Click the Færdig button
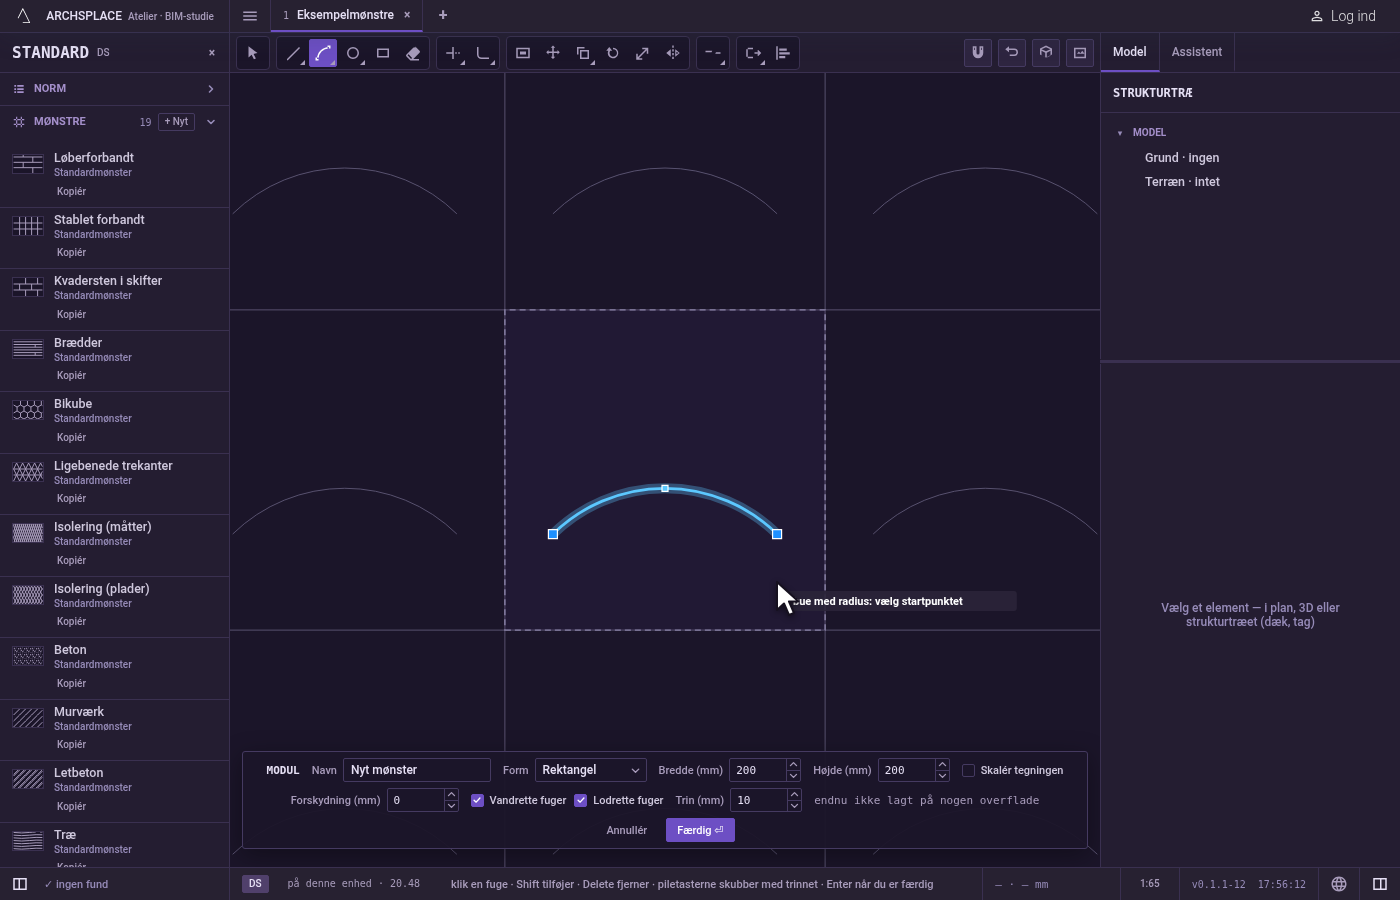1400x900 pixels. point(700,830)
